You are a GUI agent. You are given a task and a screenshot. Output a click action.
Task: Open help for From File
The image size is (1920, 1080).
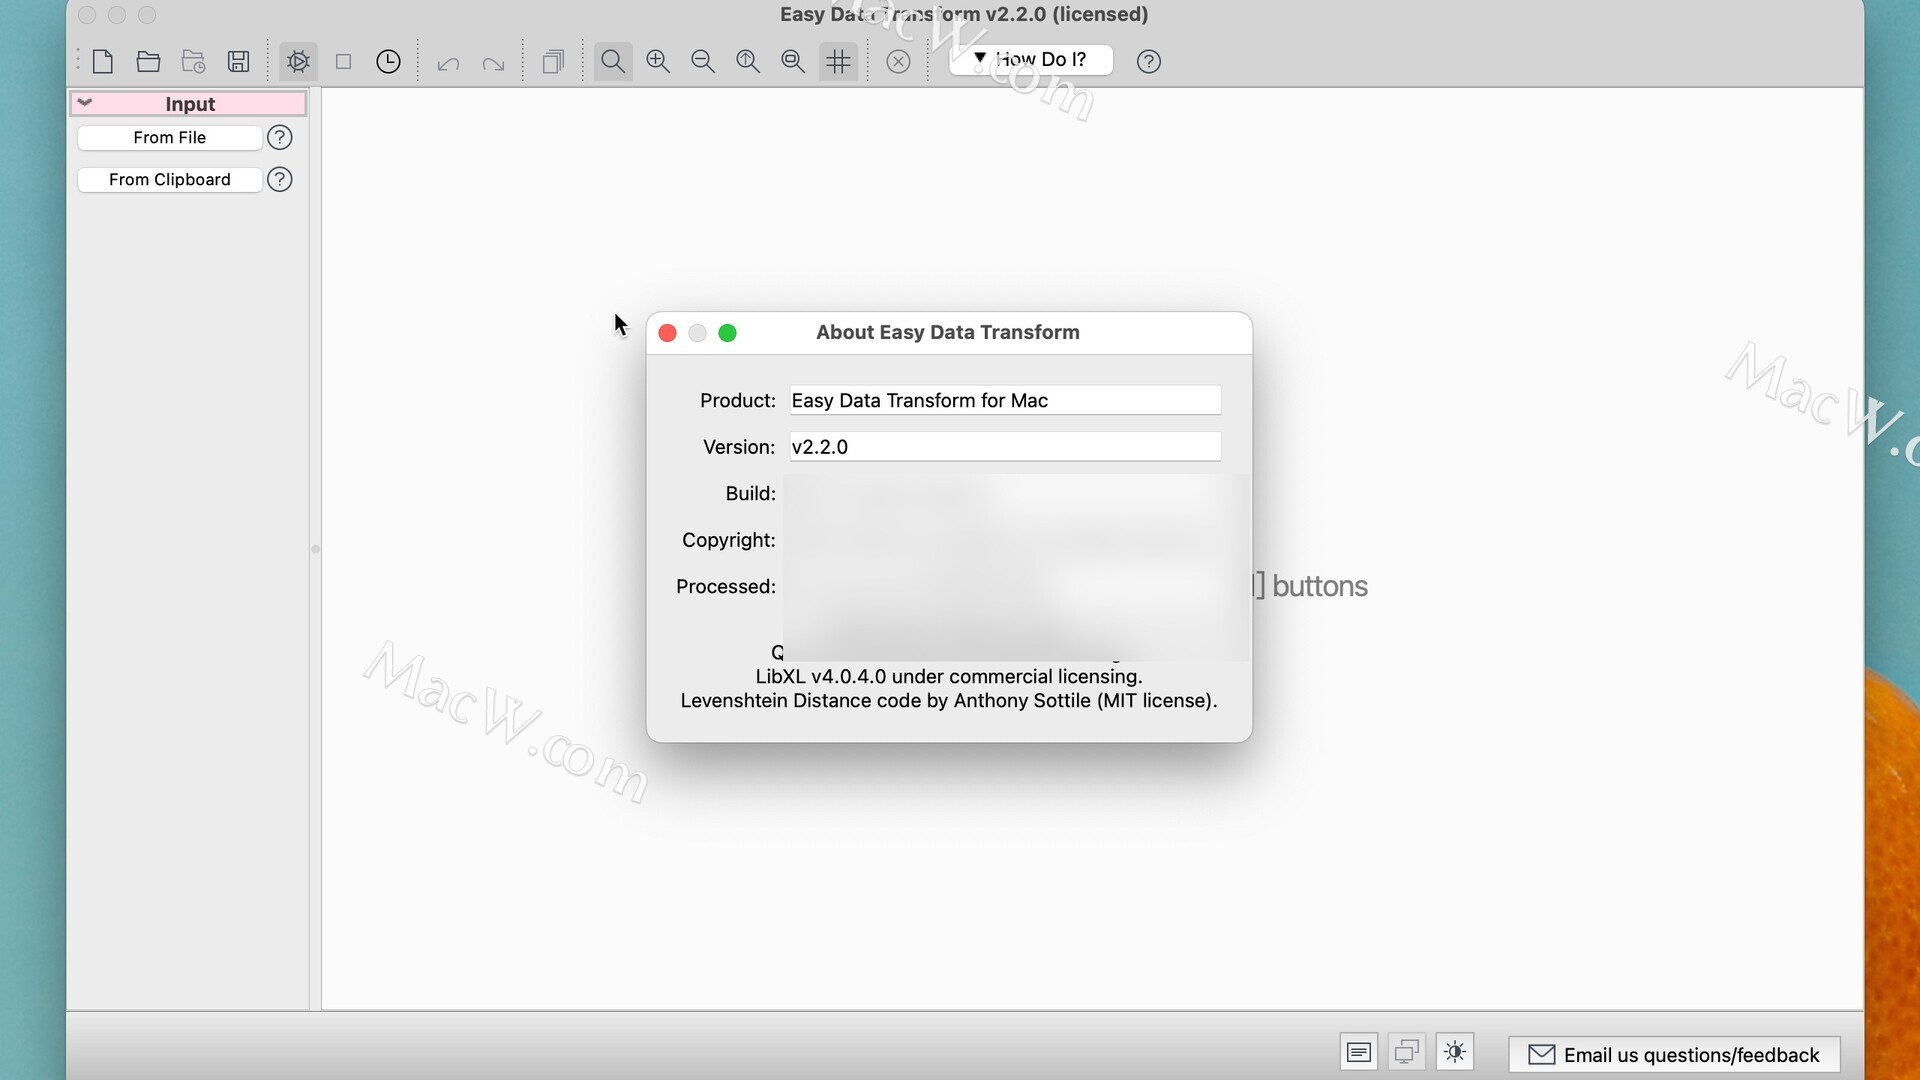(x=280, y=138)
